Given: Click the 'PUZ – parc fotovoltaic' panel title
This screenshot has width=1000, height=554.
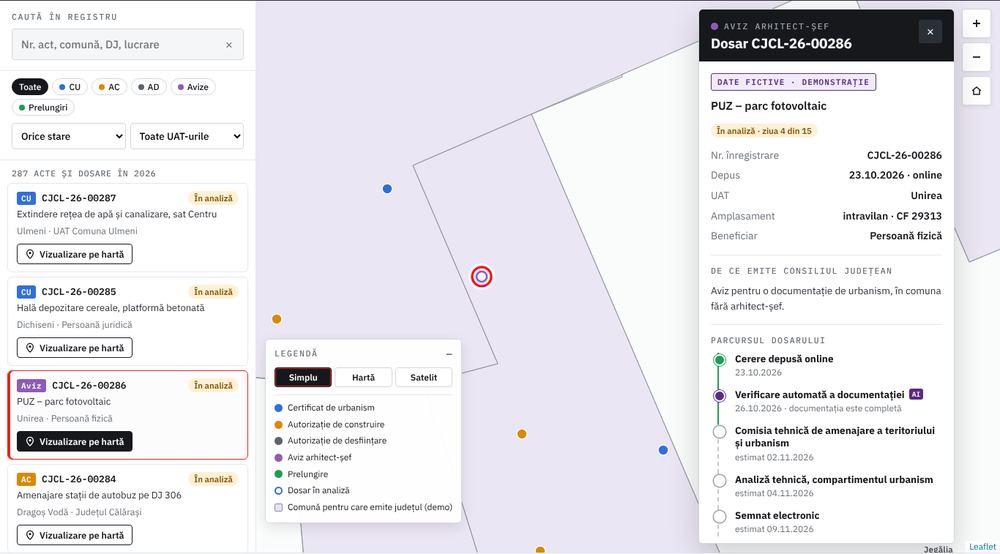Looking at the screenshot, I should tap(768, 106).
